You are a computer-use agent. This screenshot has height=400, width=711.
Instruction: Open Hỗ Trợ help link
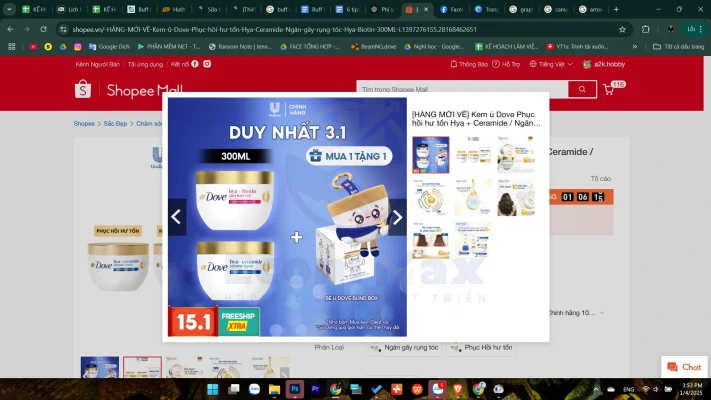[506, 64]
